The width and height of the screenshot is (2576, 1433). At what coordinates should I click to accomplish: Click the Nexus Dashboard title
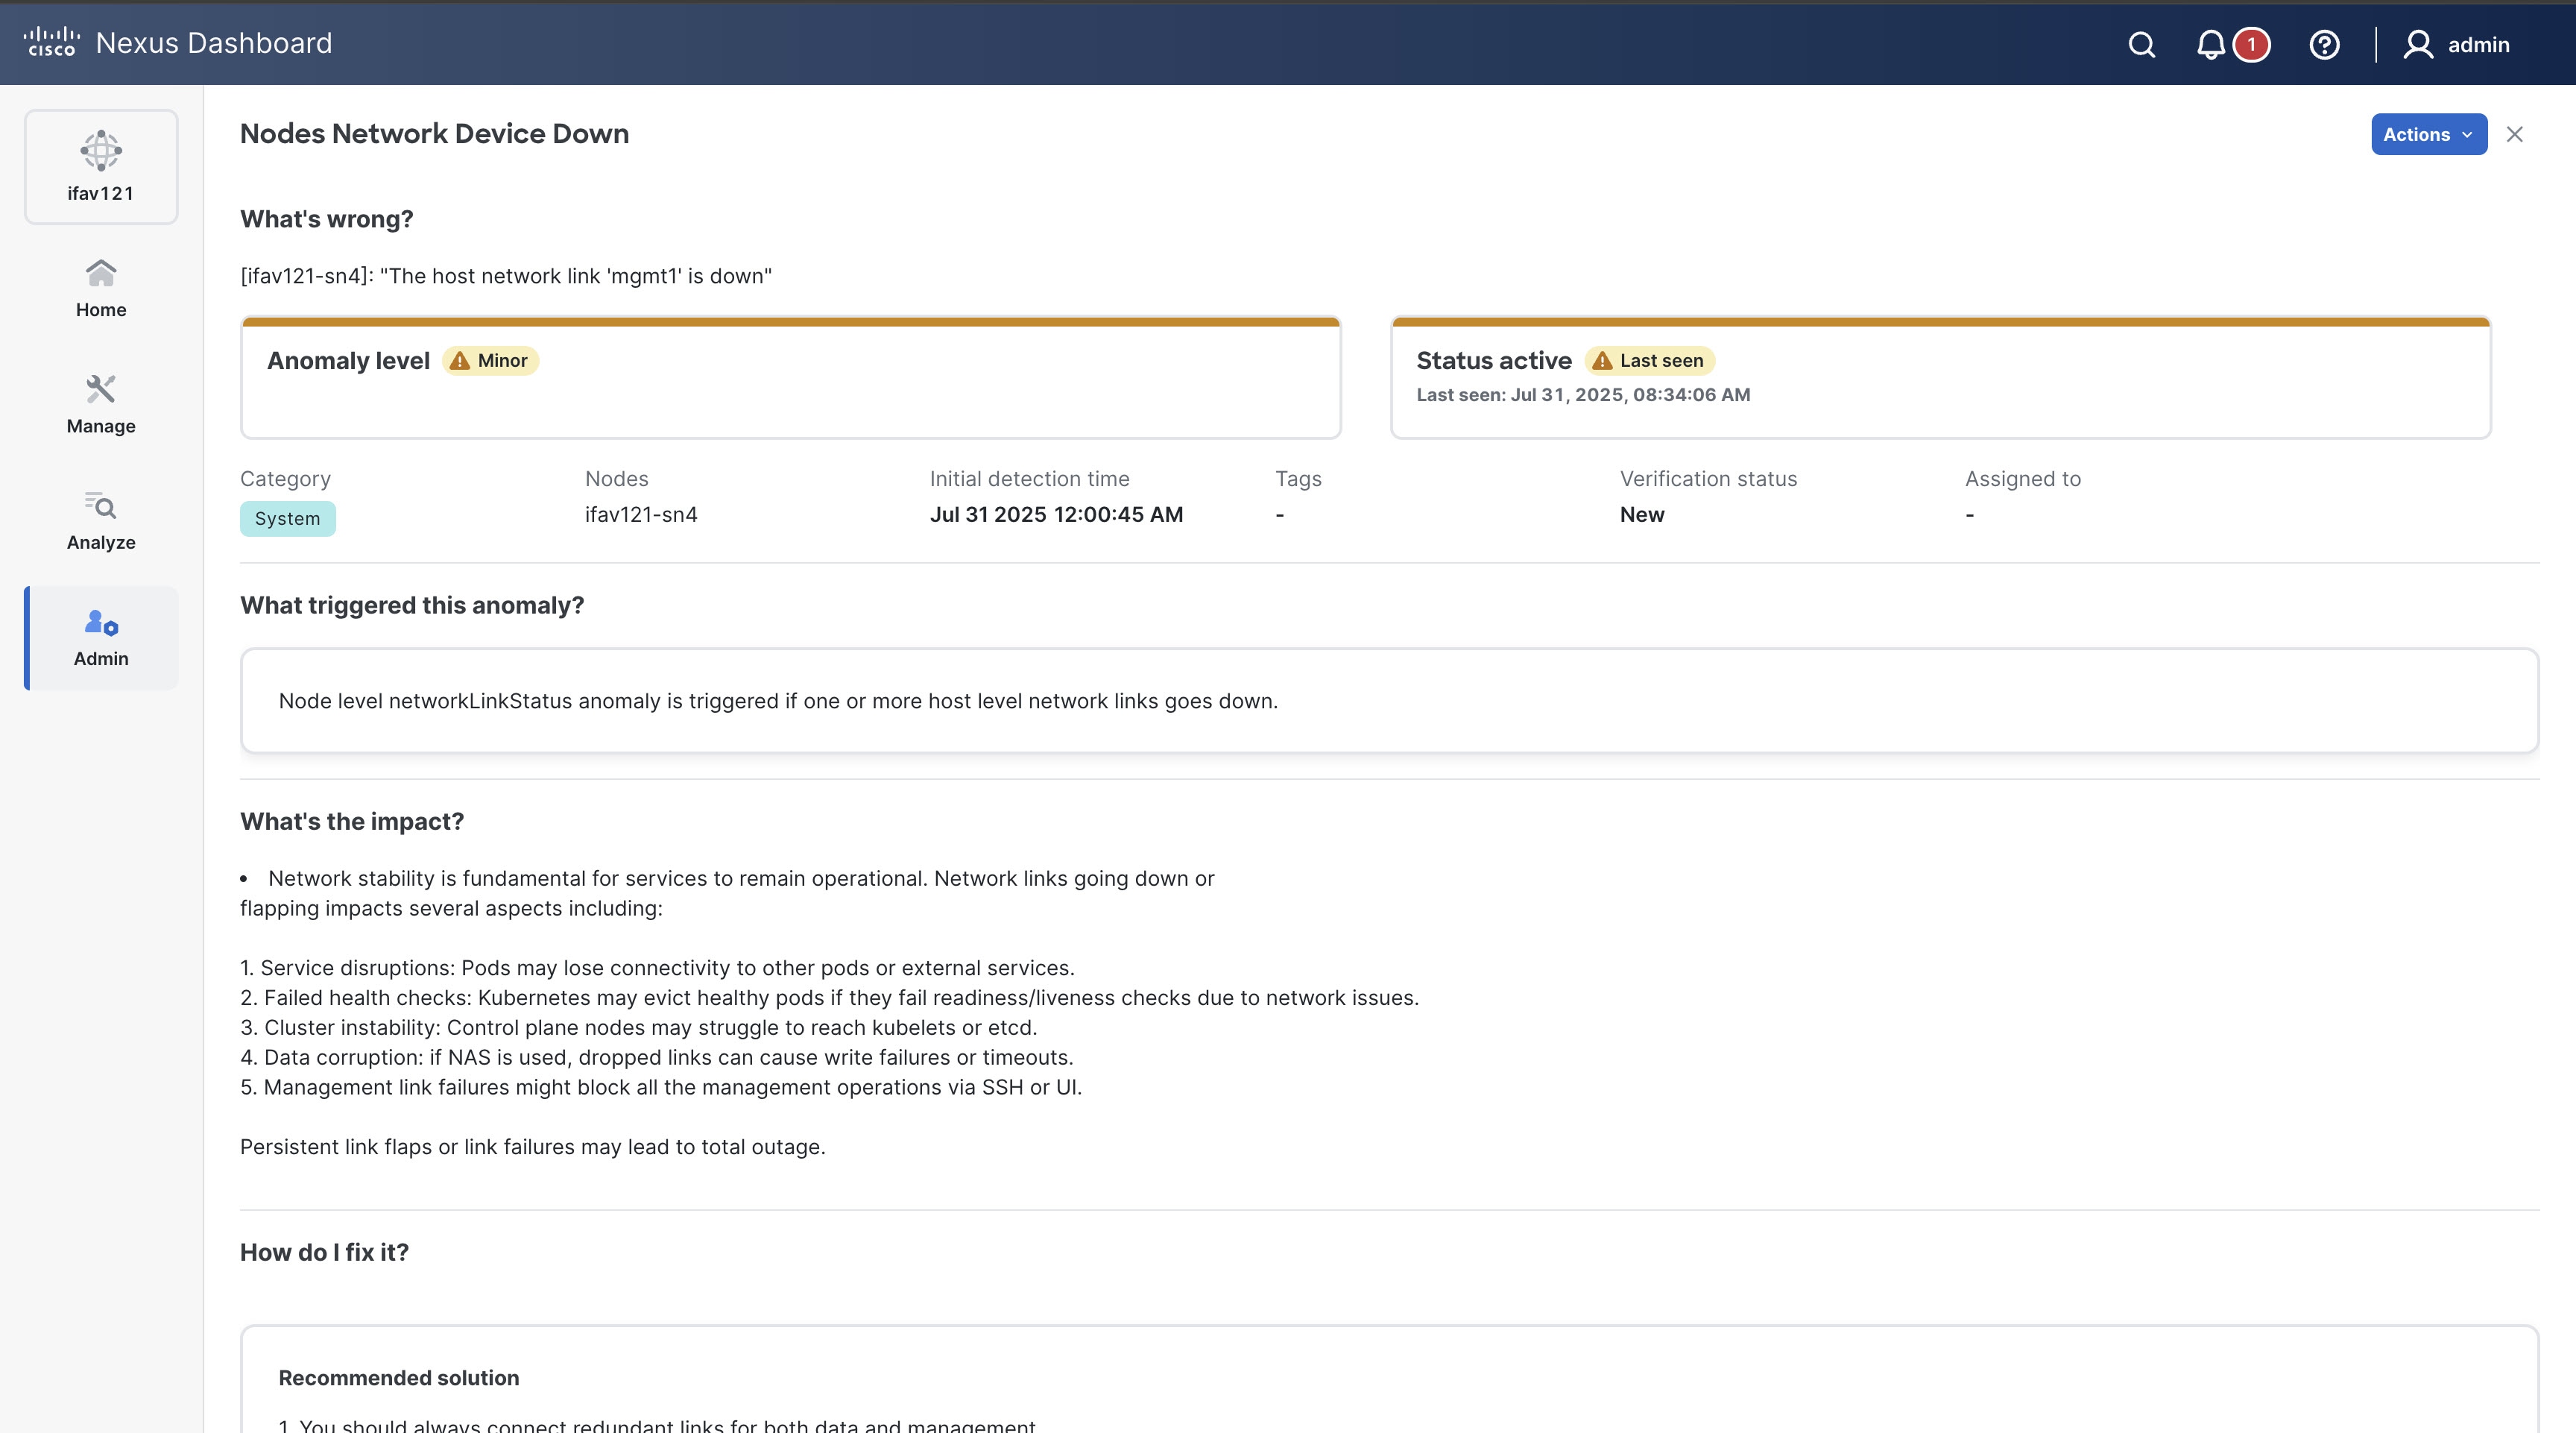click(x=214, y=43)
